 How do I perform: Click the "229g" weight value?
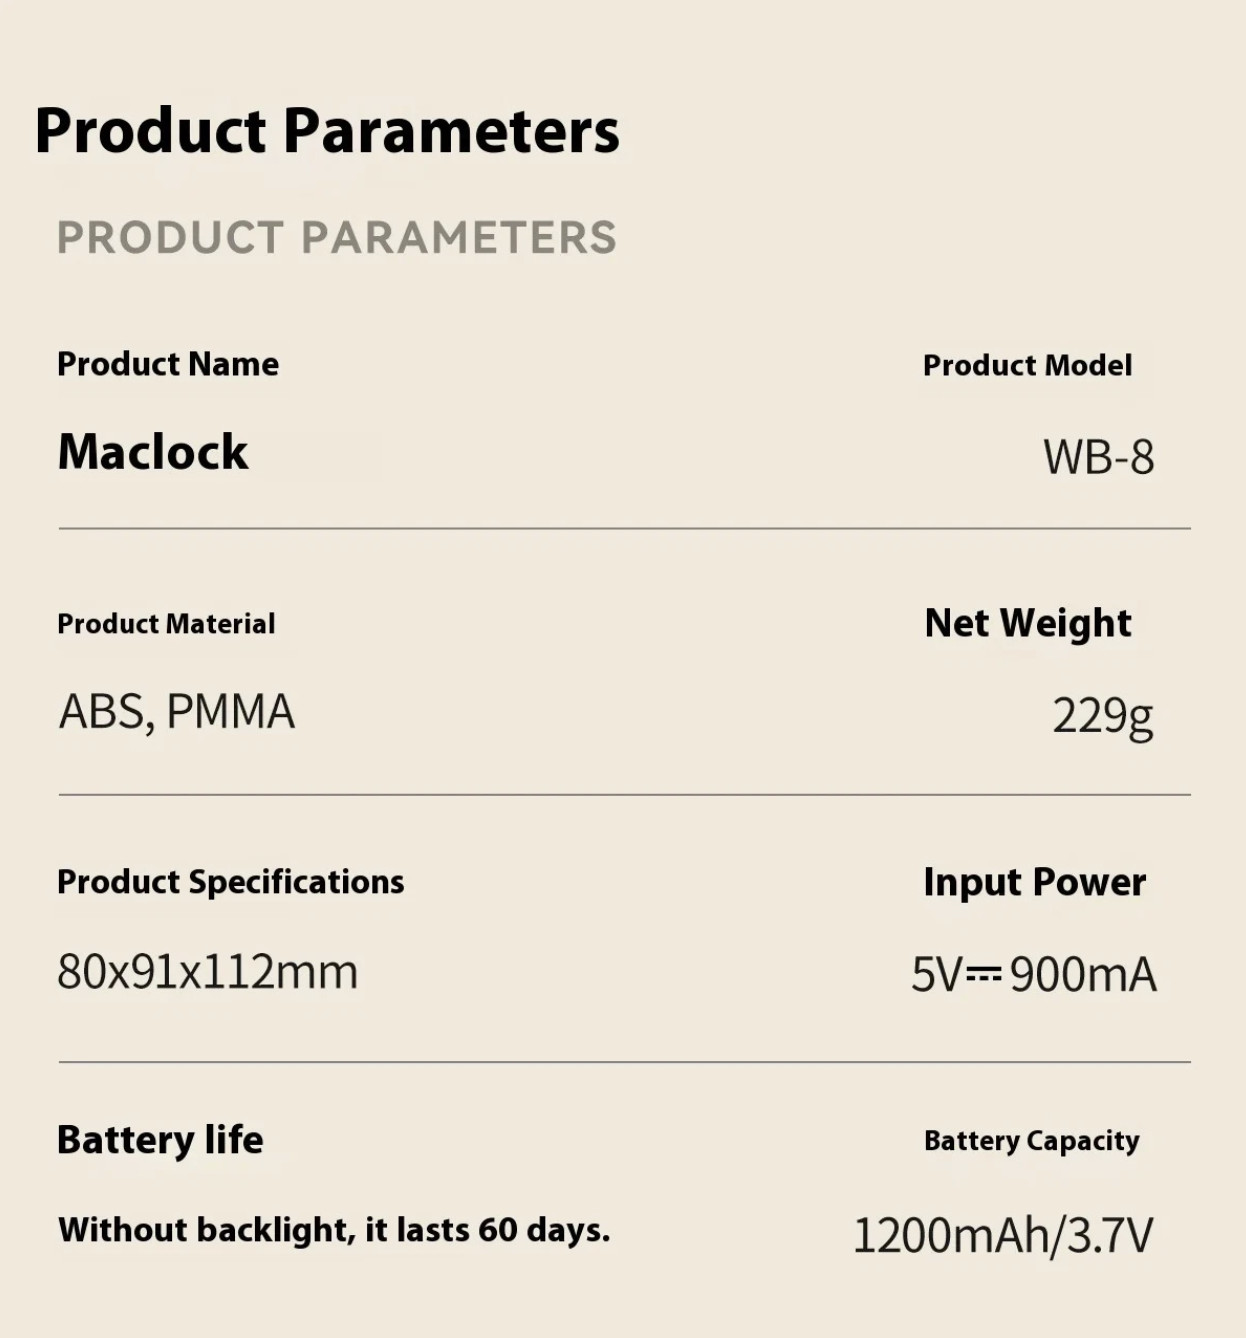(1102, 716)
